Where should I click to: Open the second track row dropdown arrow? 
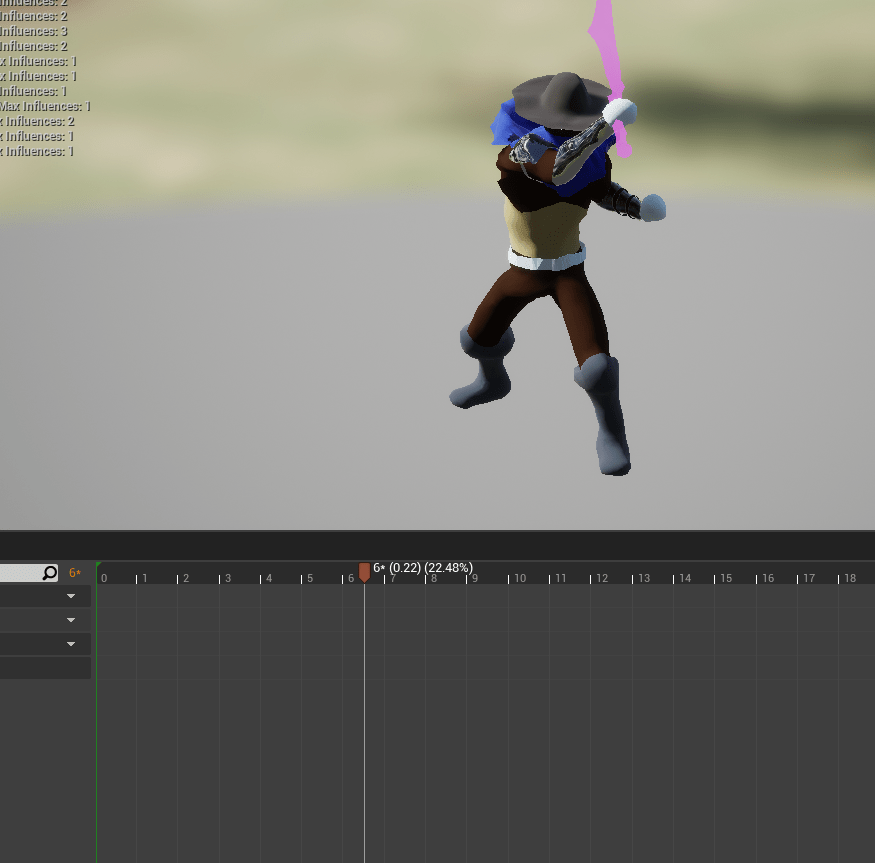tap(71, 620)
